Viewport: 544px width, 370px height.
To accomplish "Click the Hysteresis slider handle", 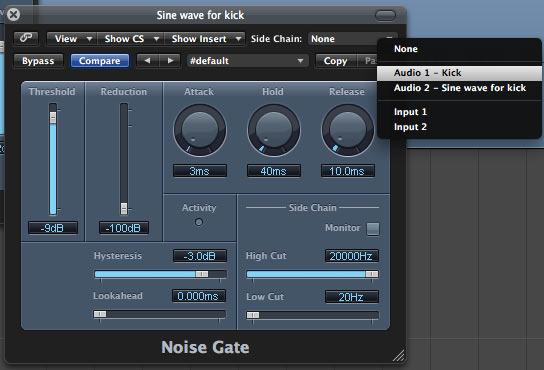I will (x=202, y=274).
